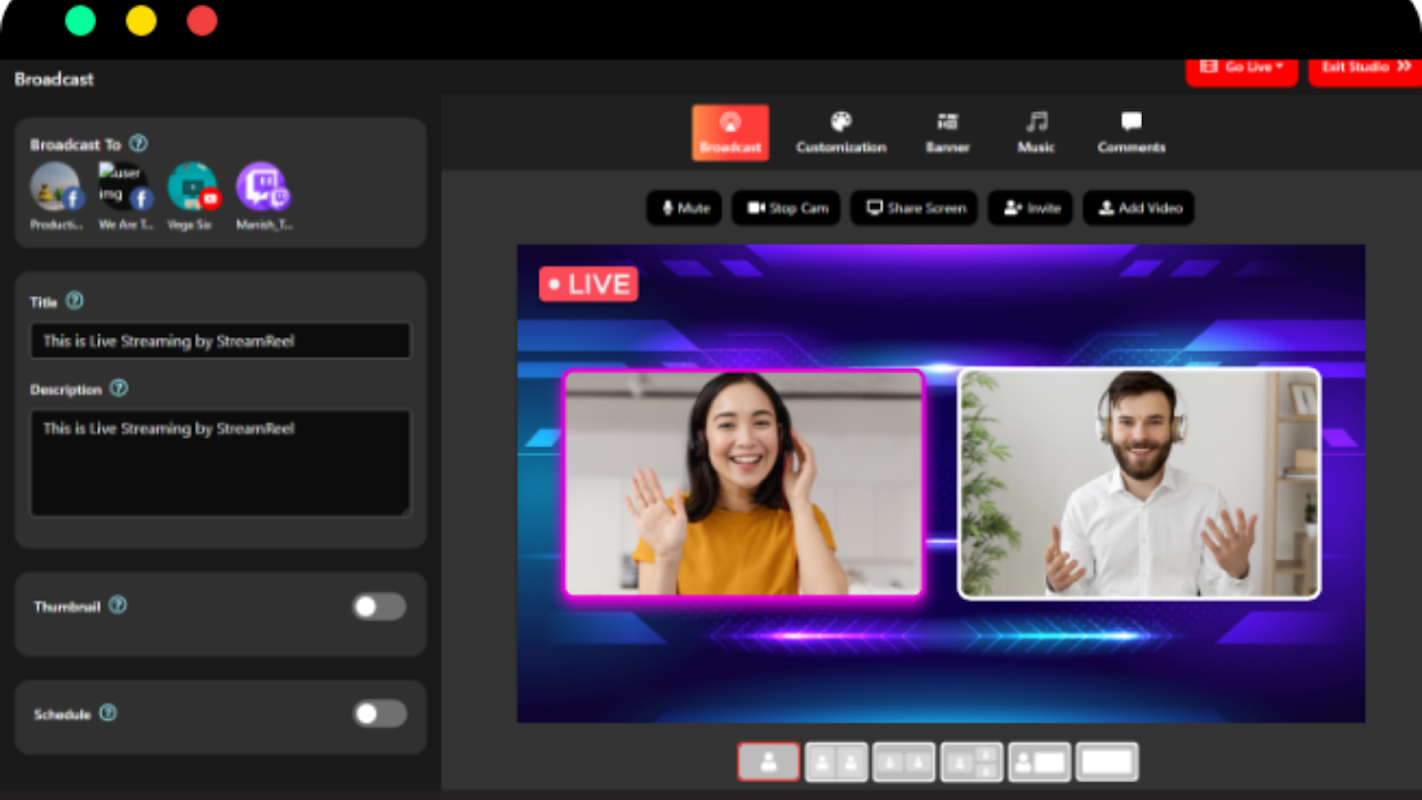
Task: Enable the Schedule toggle switch
Action: coord(380,714)
